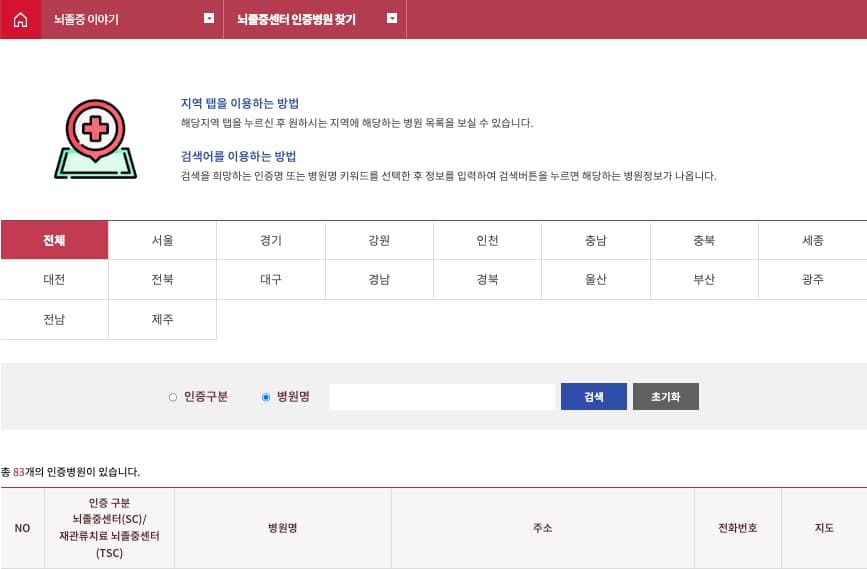Select the 경남 region tab

379,279
